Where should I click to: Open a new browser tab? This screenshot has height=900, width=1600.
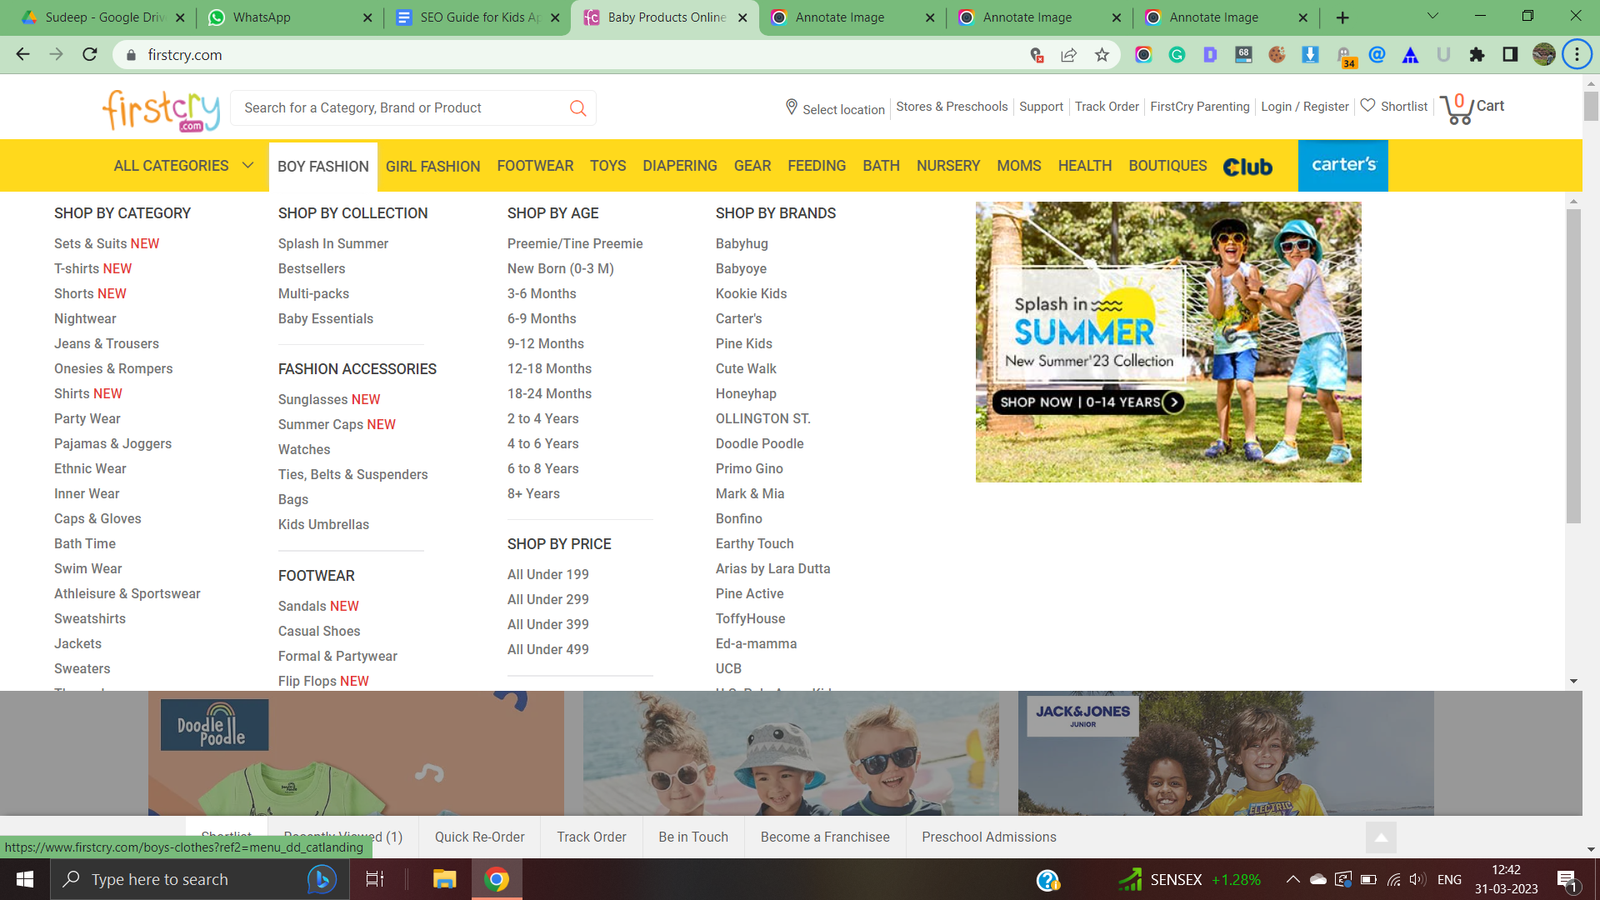coord(1342,17)
